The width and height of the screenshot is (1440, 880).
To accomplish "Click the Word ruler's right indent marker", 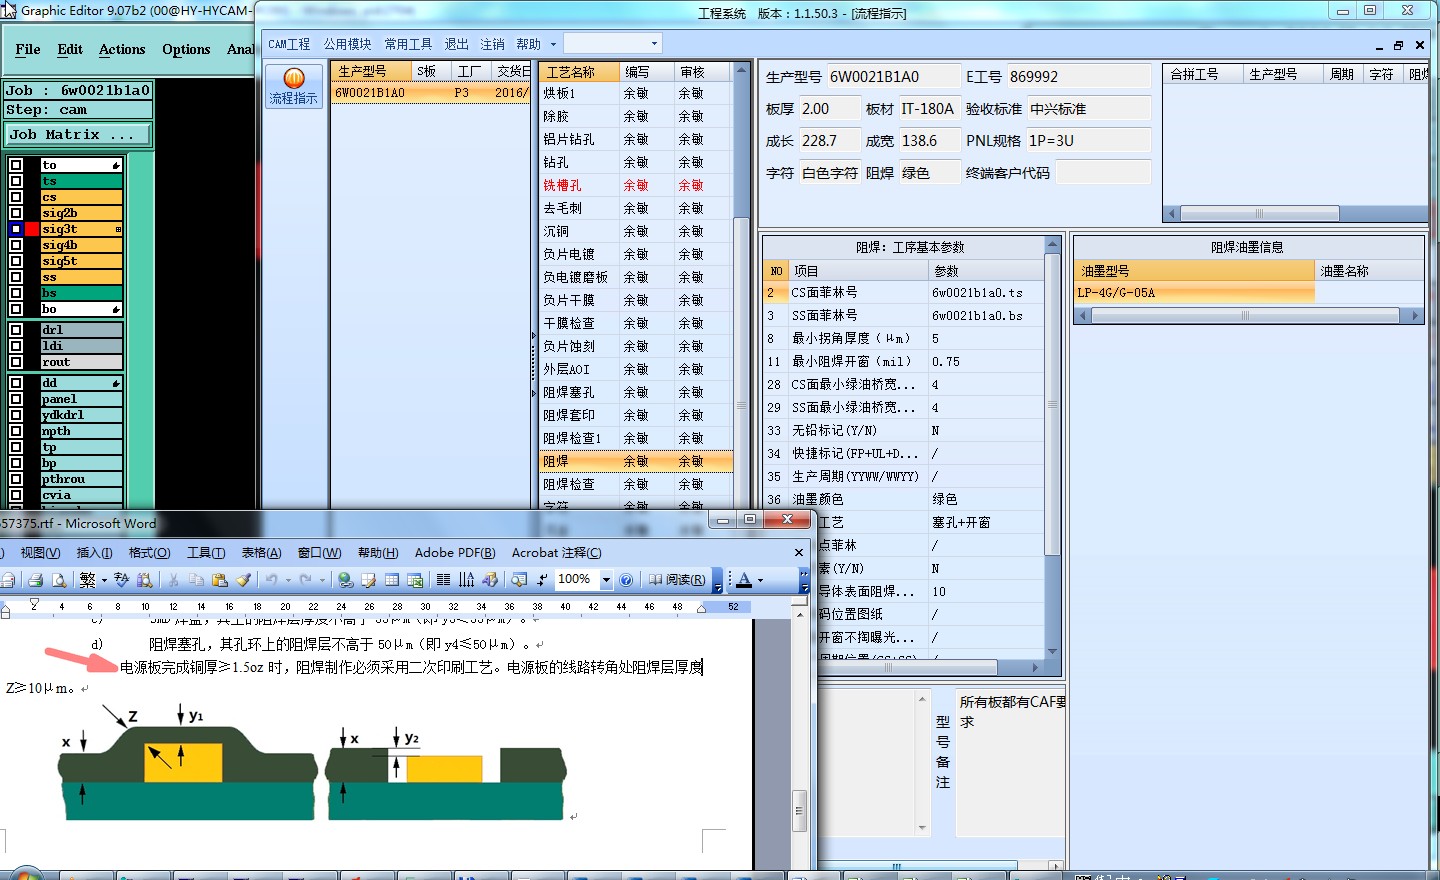I will click(x=702, y=609).
